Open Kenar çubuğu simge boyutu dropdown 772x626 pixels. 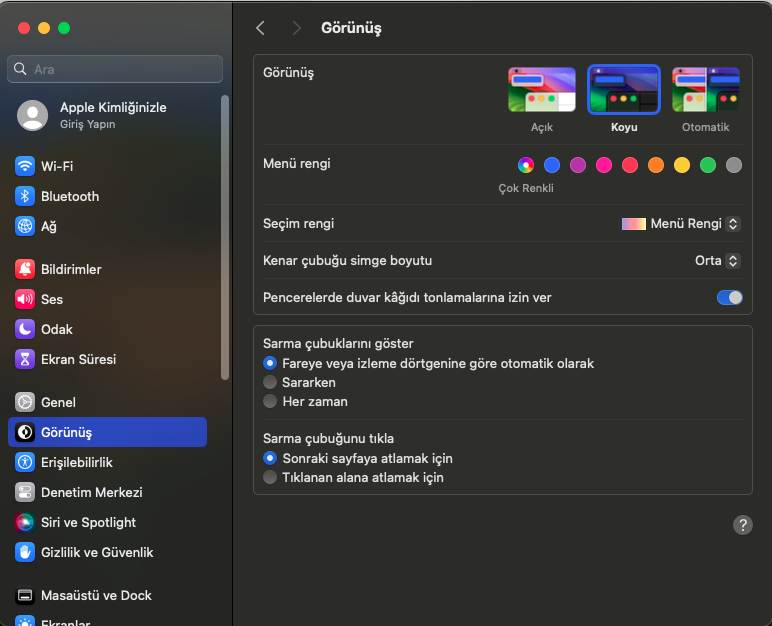(717, 260)
